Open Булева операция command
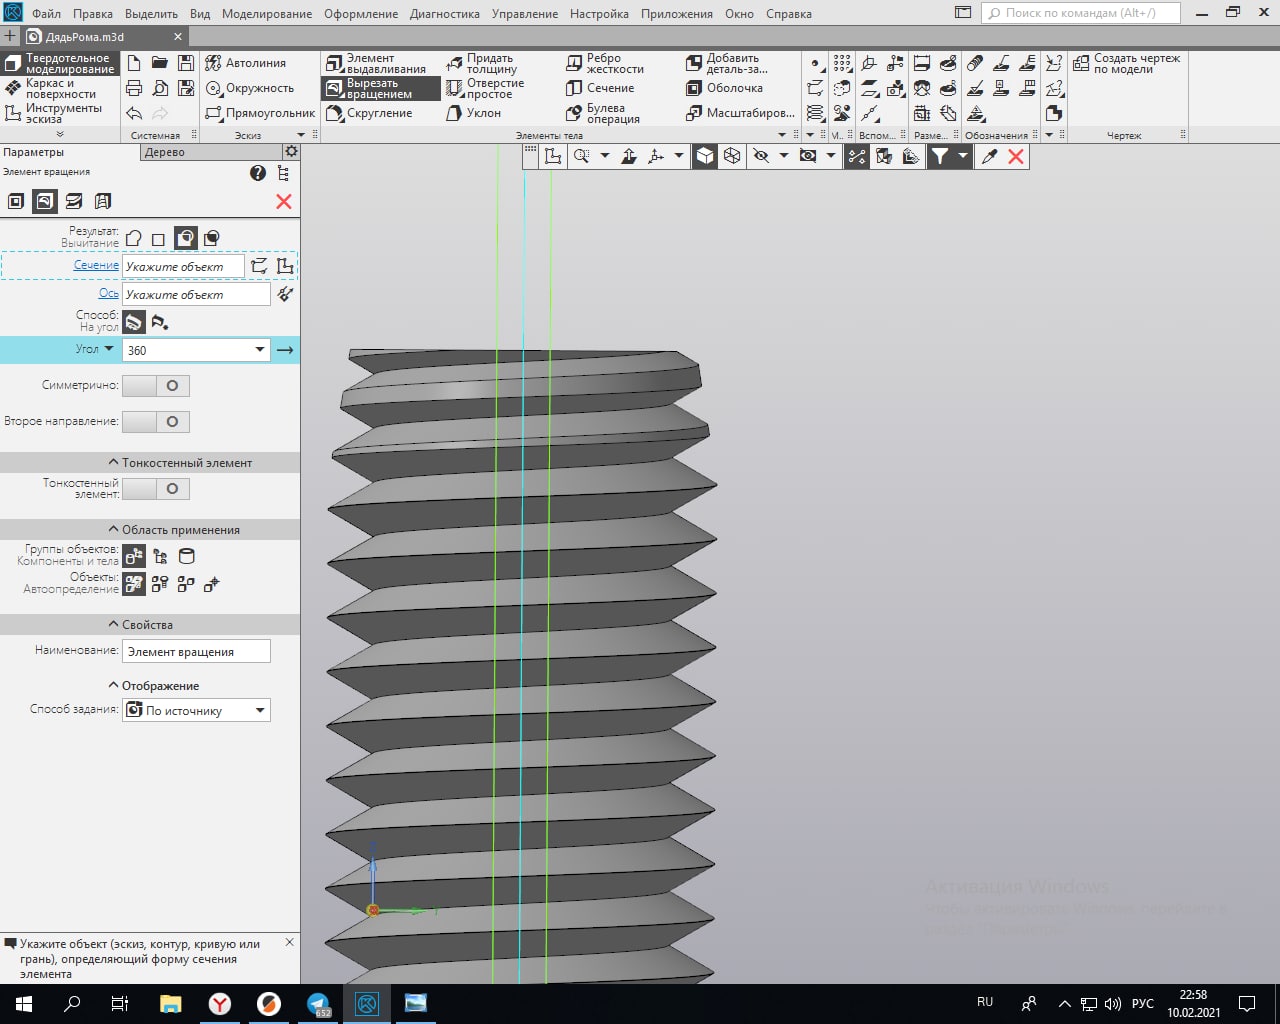 coord(603,113)
